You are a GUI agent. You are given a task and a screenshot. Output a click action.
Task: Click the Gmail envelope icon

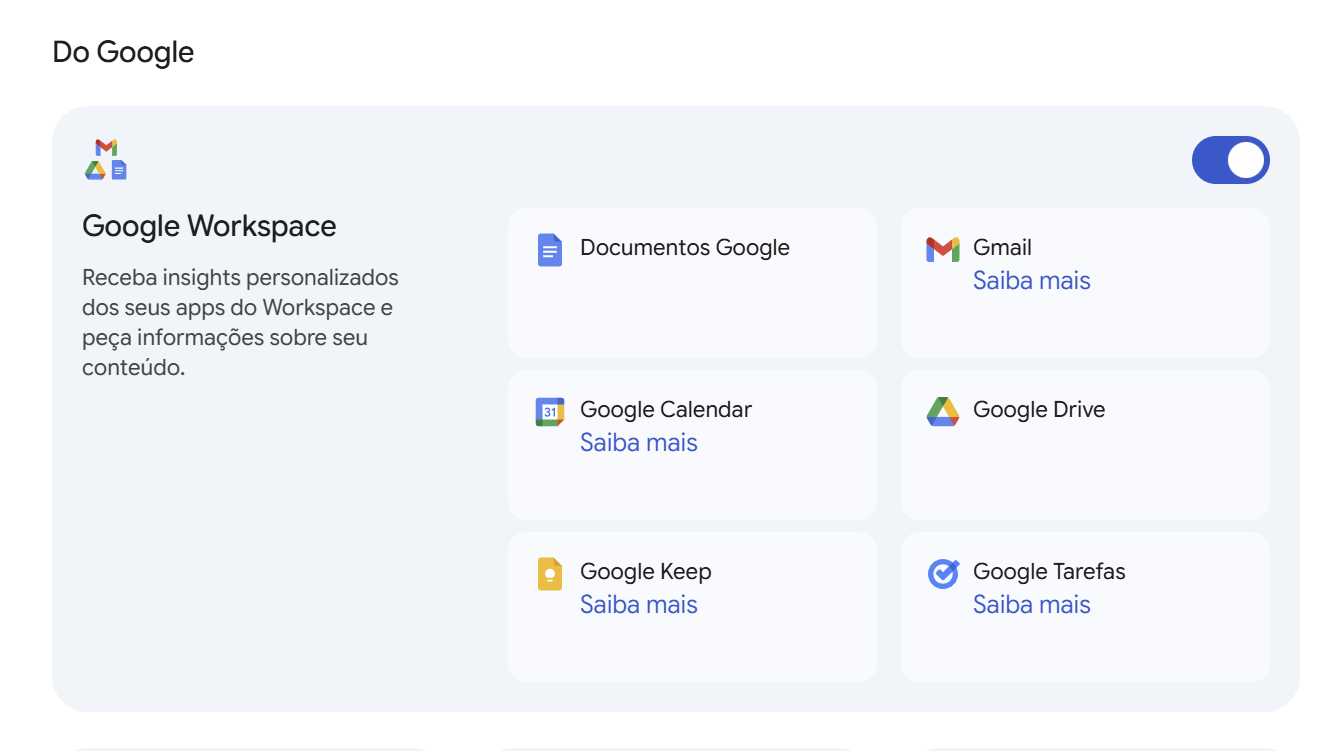(942, 250)
